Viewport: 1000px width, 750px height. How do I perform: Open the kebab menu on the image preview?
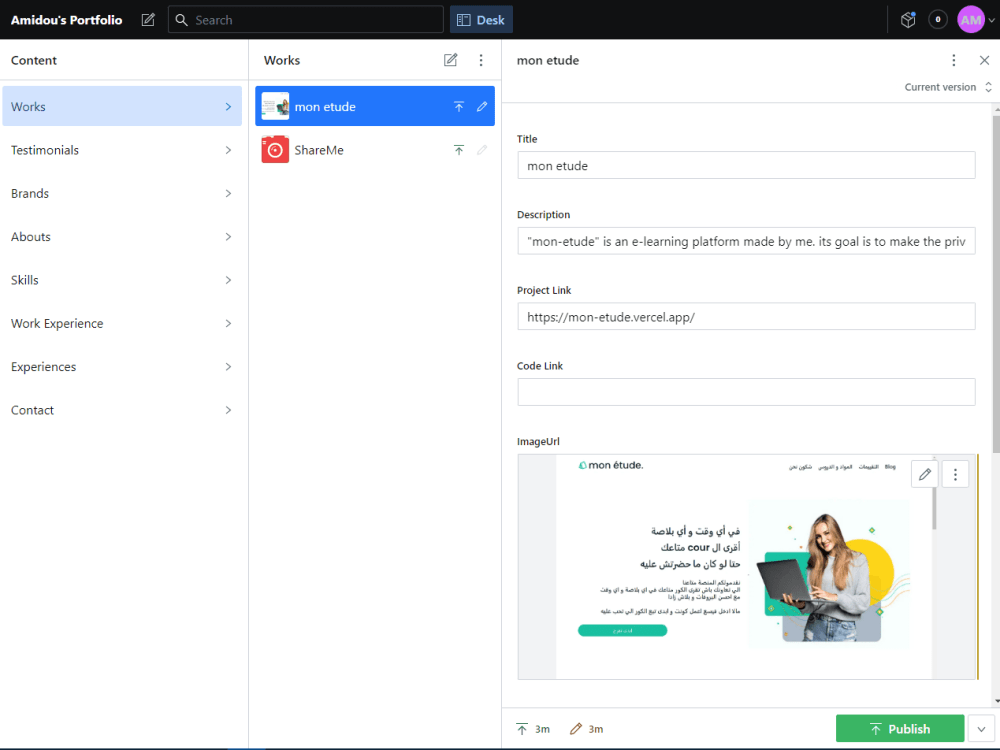955,473
